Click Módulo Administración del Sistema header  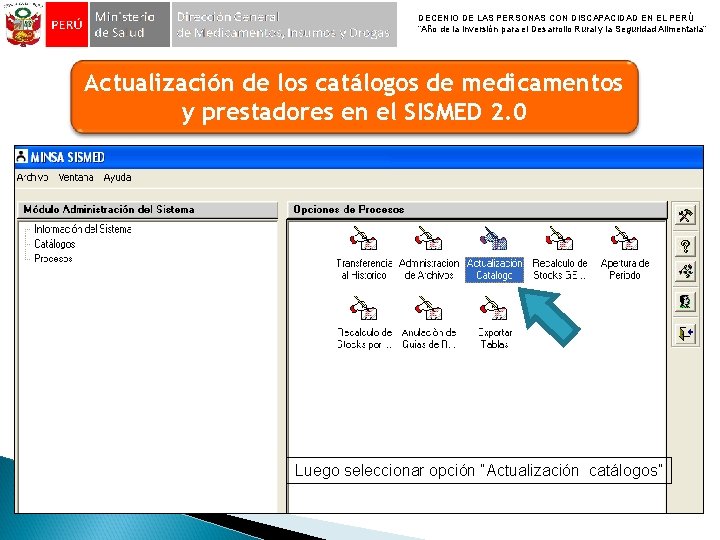[148, 210]
